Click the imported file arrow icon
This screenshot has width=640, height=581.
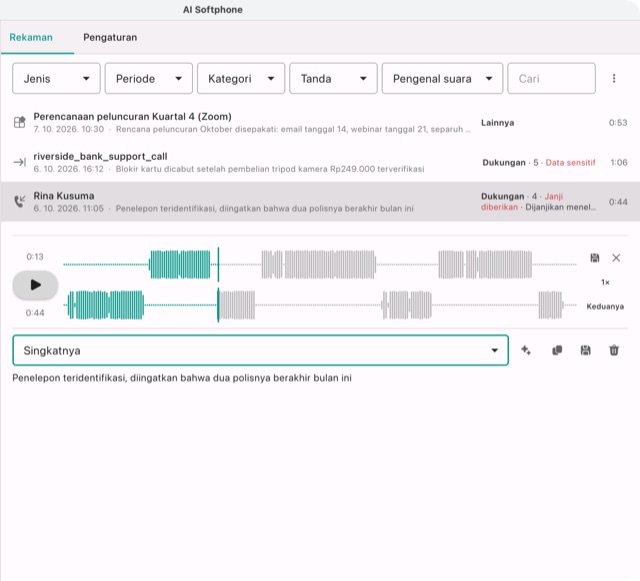point(20,162)
